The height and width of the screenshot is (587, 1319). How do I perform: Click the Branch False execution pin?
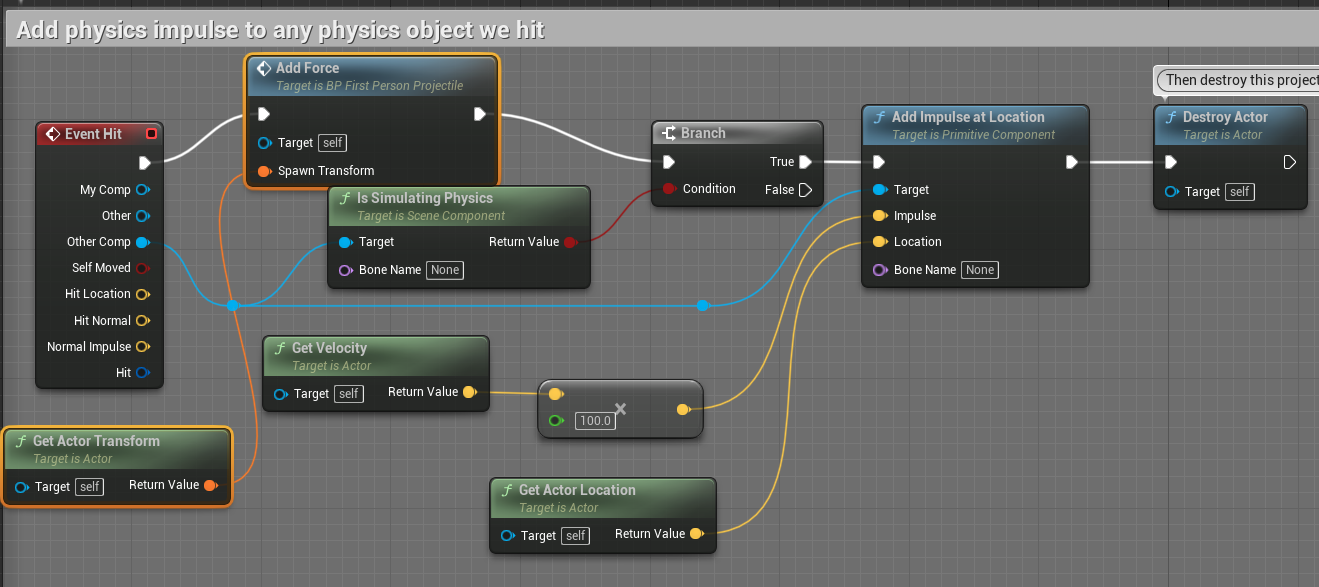tap(805, 190)
